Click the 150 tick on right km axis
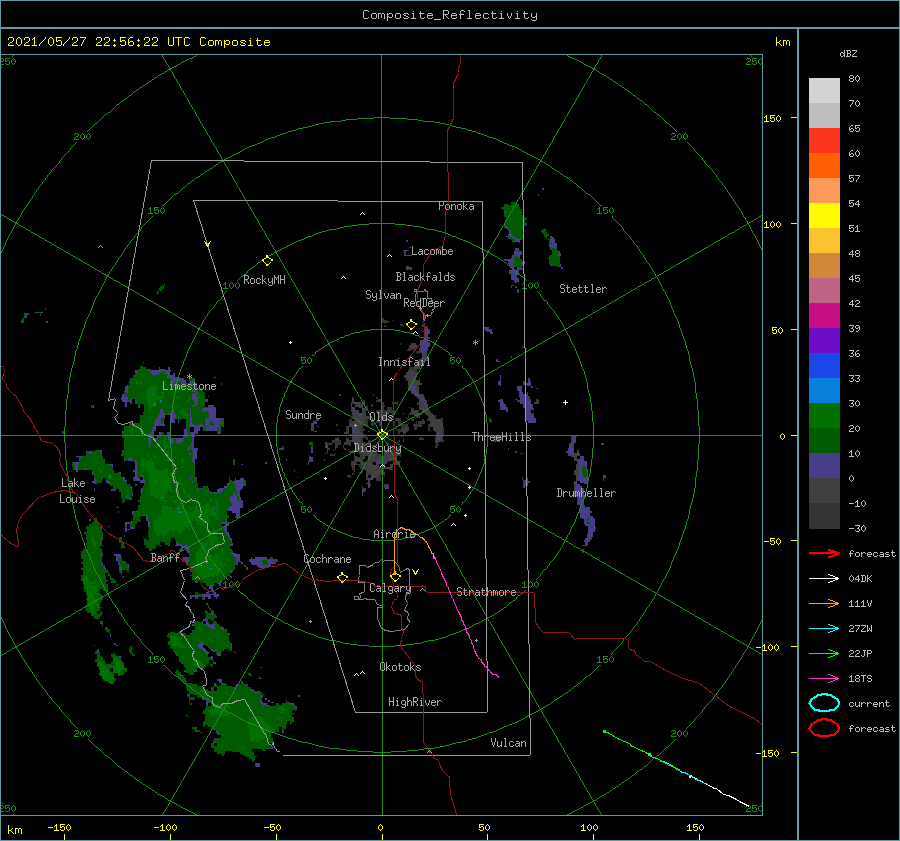The image size is (900, 841). tap(773, 118)
